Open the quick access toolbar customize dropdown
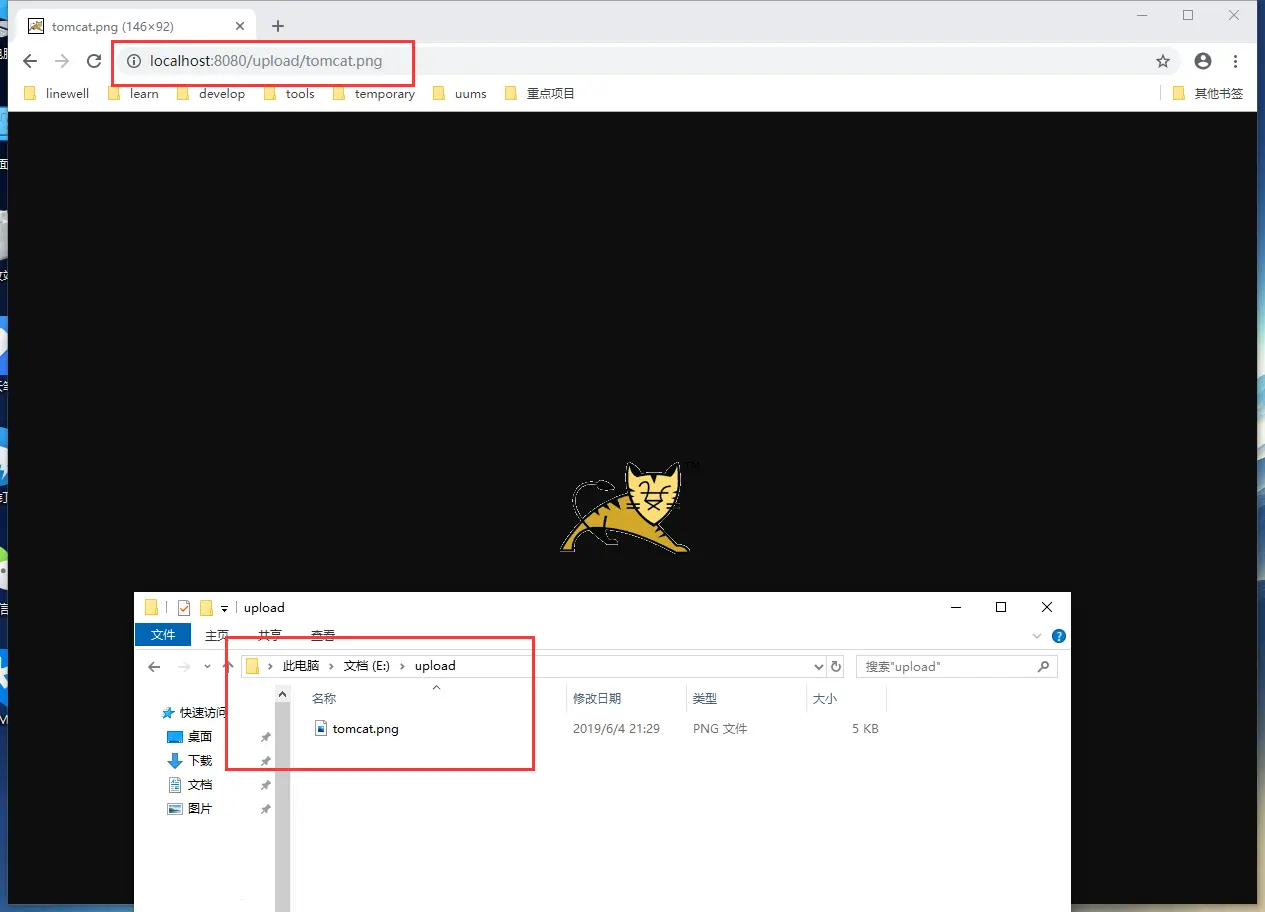Image resolution: width=1265 pixels, height=912 pixels. [x=225, y=608]
